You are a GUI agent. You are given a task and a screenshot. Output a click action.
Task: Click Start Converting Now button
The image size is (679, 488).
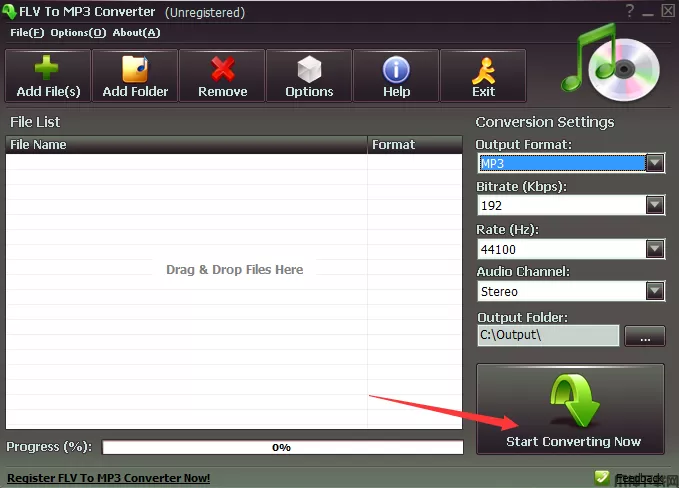[570, 409]
